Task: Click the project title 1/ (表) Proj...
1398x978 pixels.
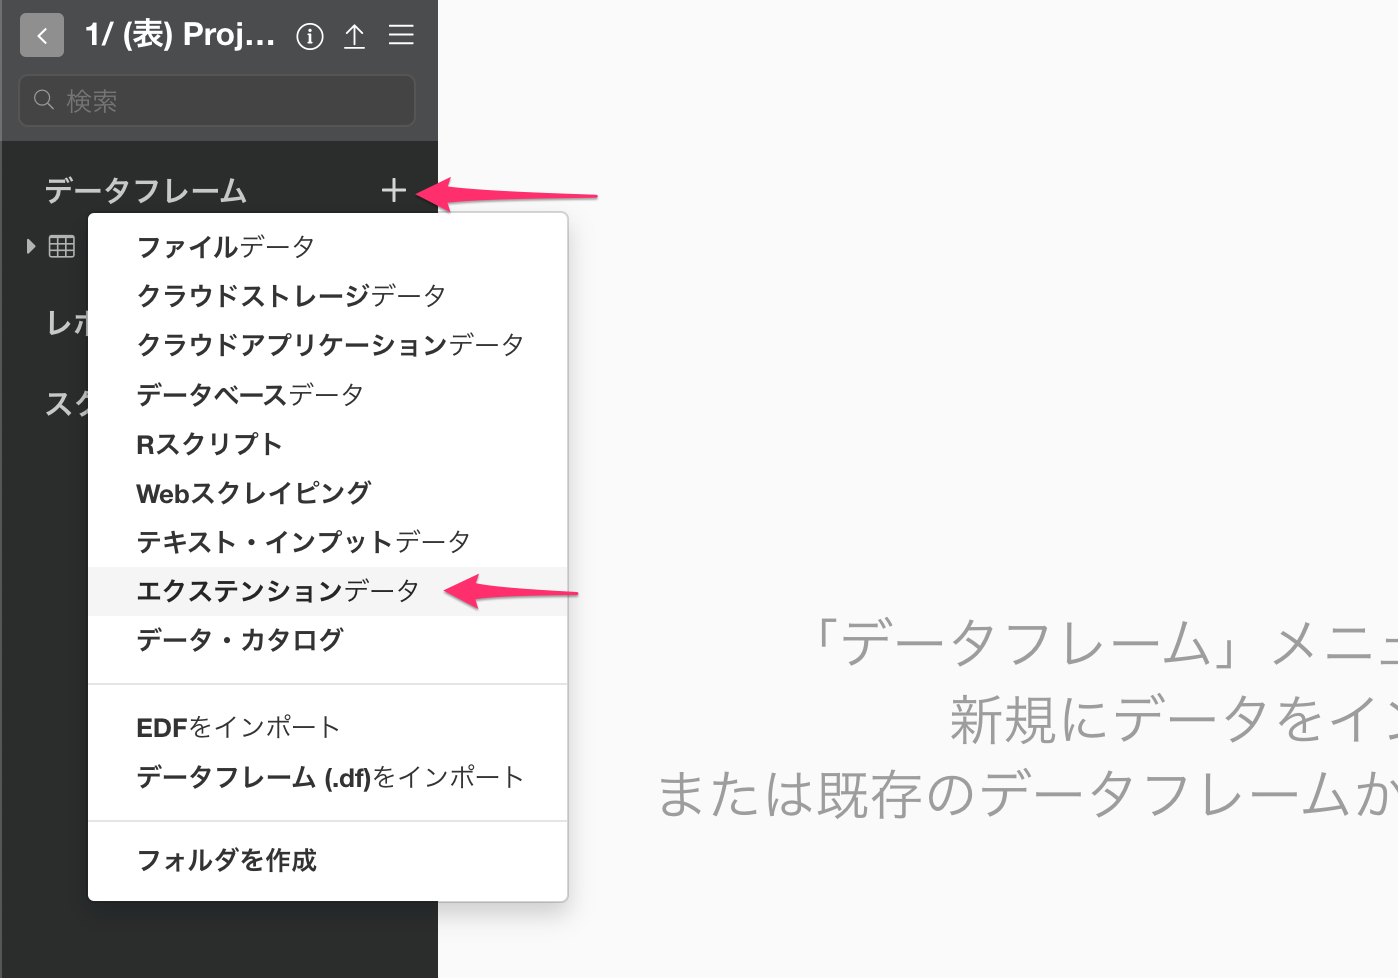Action: pyautogui.click(x=180, y=35)
